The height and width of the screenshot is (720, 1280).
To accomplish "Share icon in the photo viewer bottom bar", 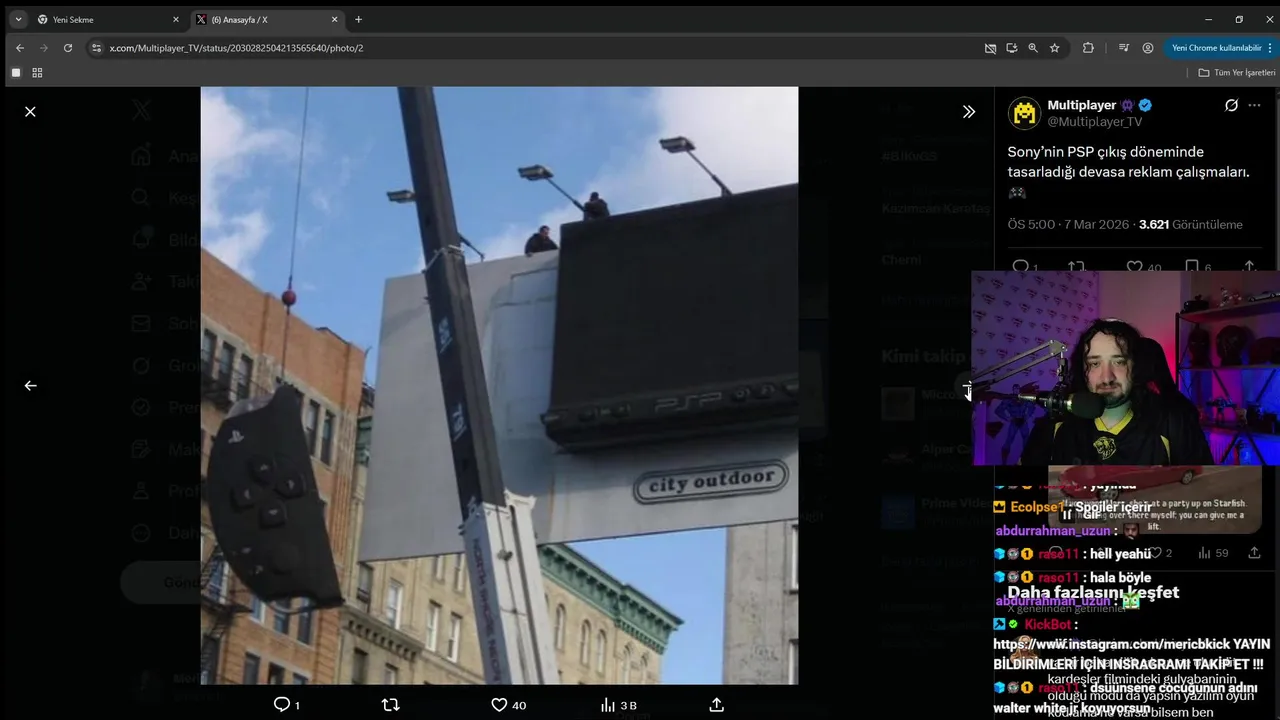I will 716,705.
